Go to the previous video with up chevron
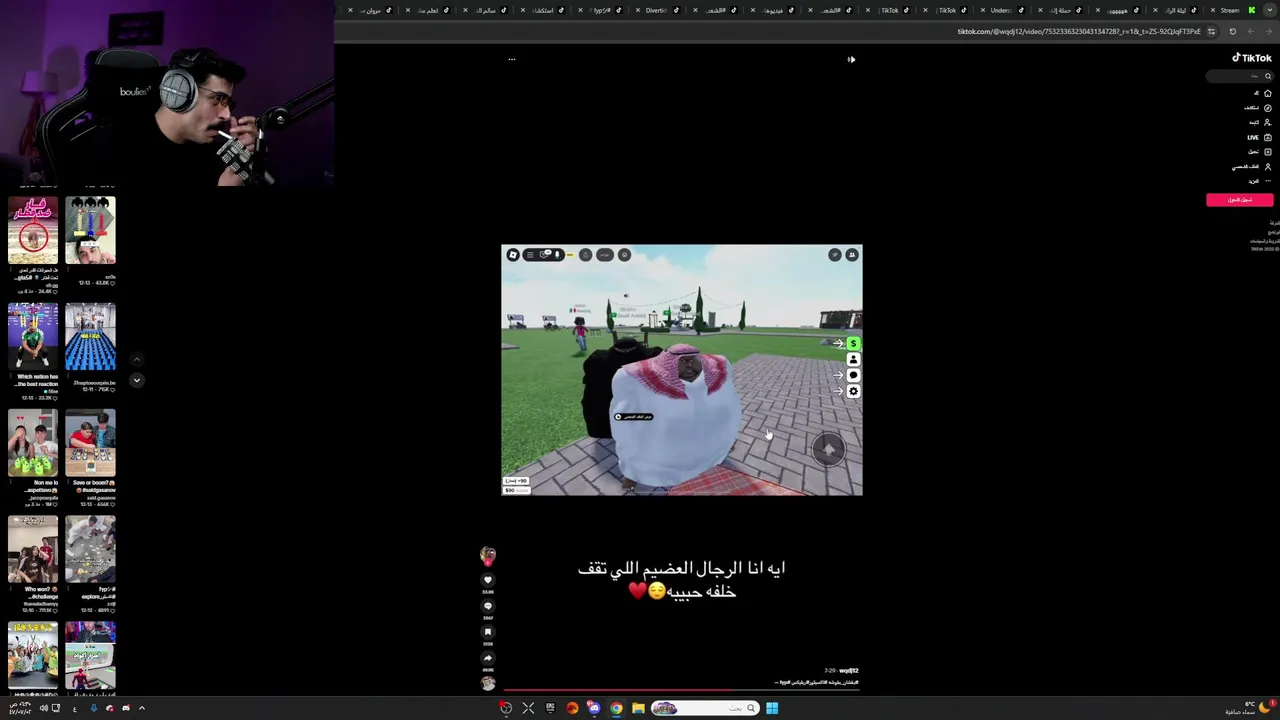The image size is (1280, 720). coord(137,360)
